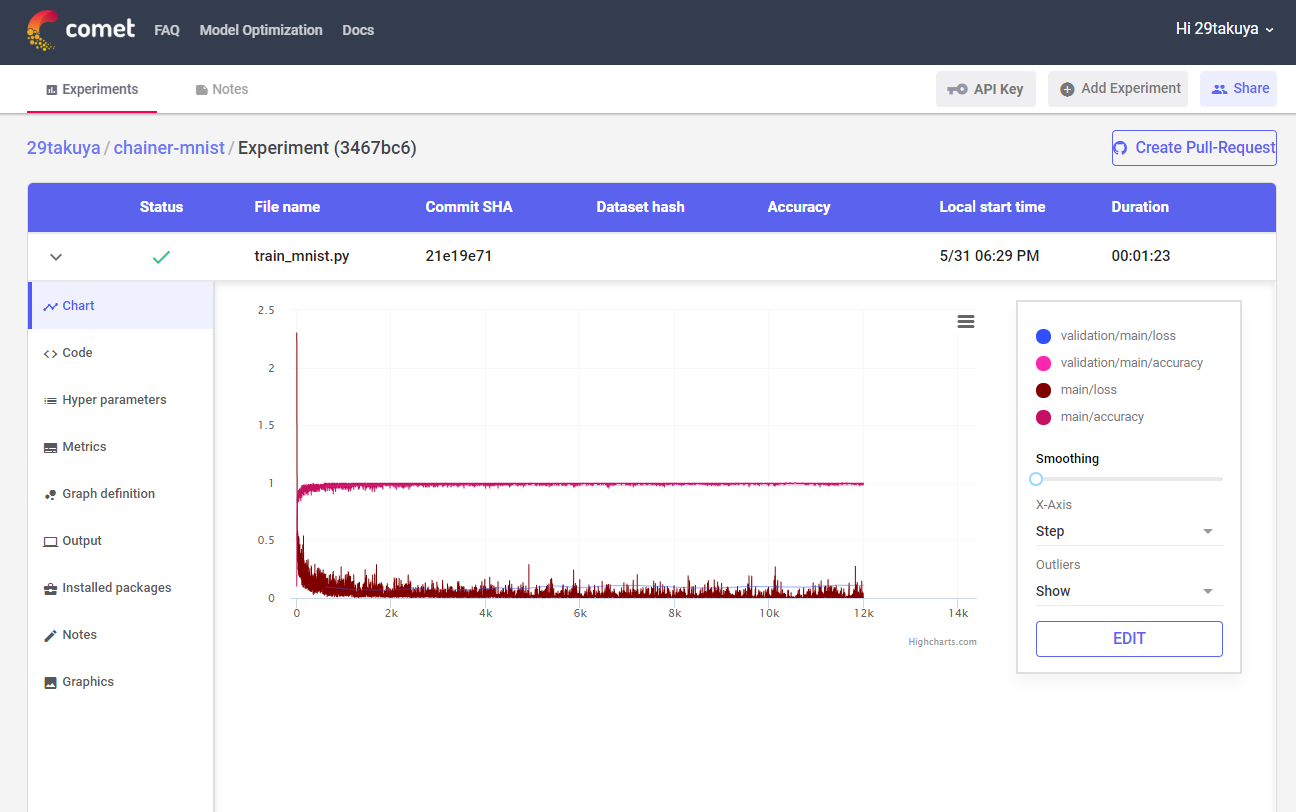Change the Outliers setting dropdown

tap(1128, 591)
